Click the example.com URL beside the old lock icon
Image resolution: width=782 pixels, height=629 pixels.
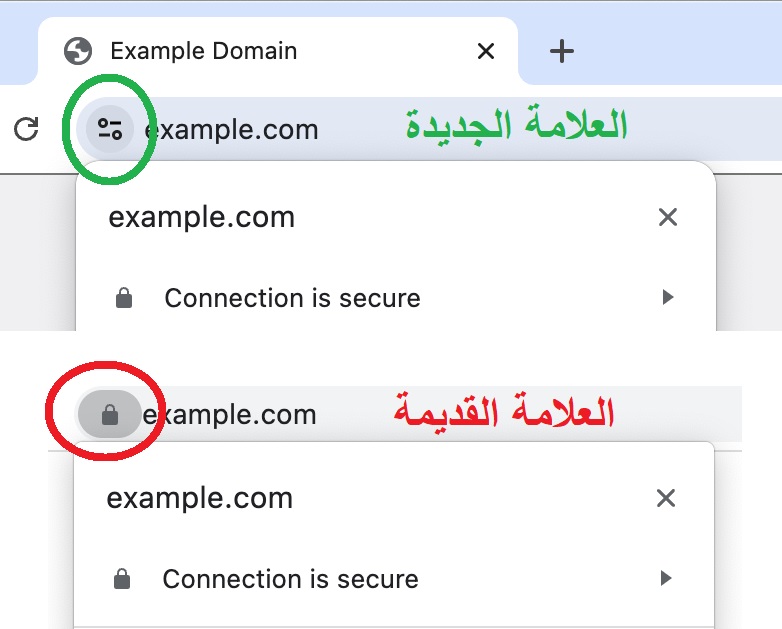click(x=230, y=415)
